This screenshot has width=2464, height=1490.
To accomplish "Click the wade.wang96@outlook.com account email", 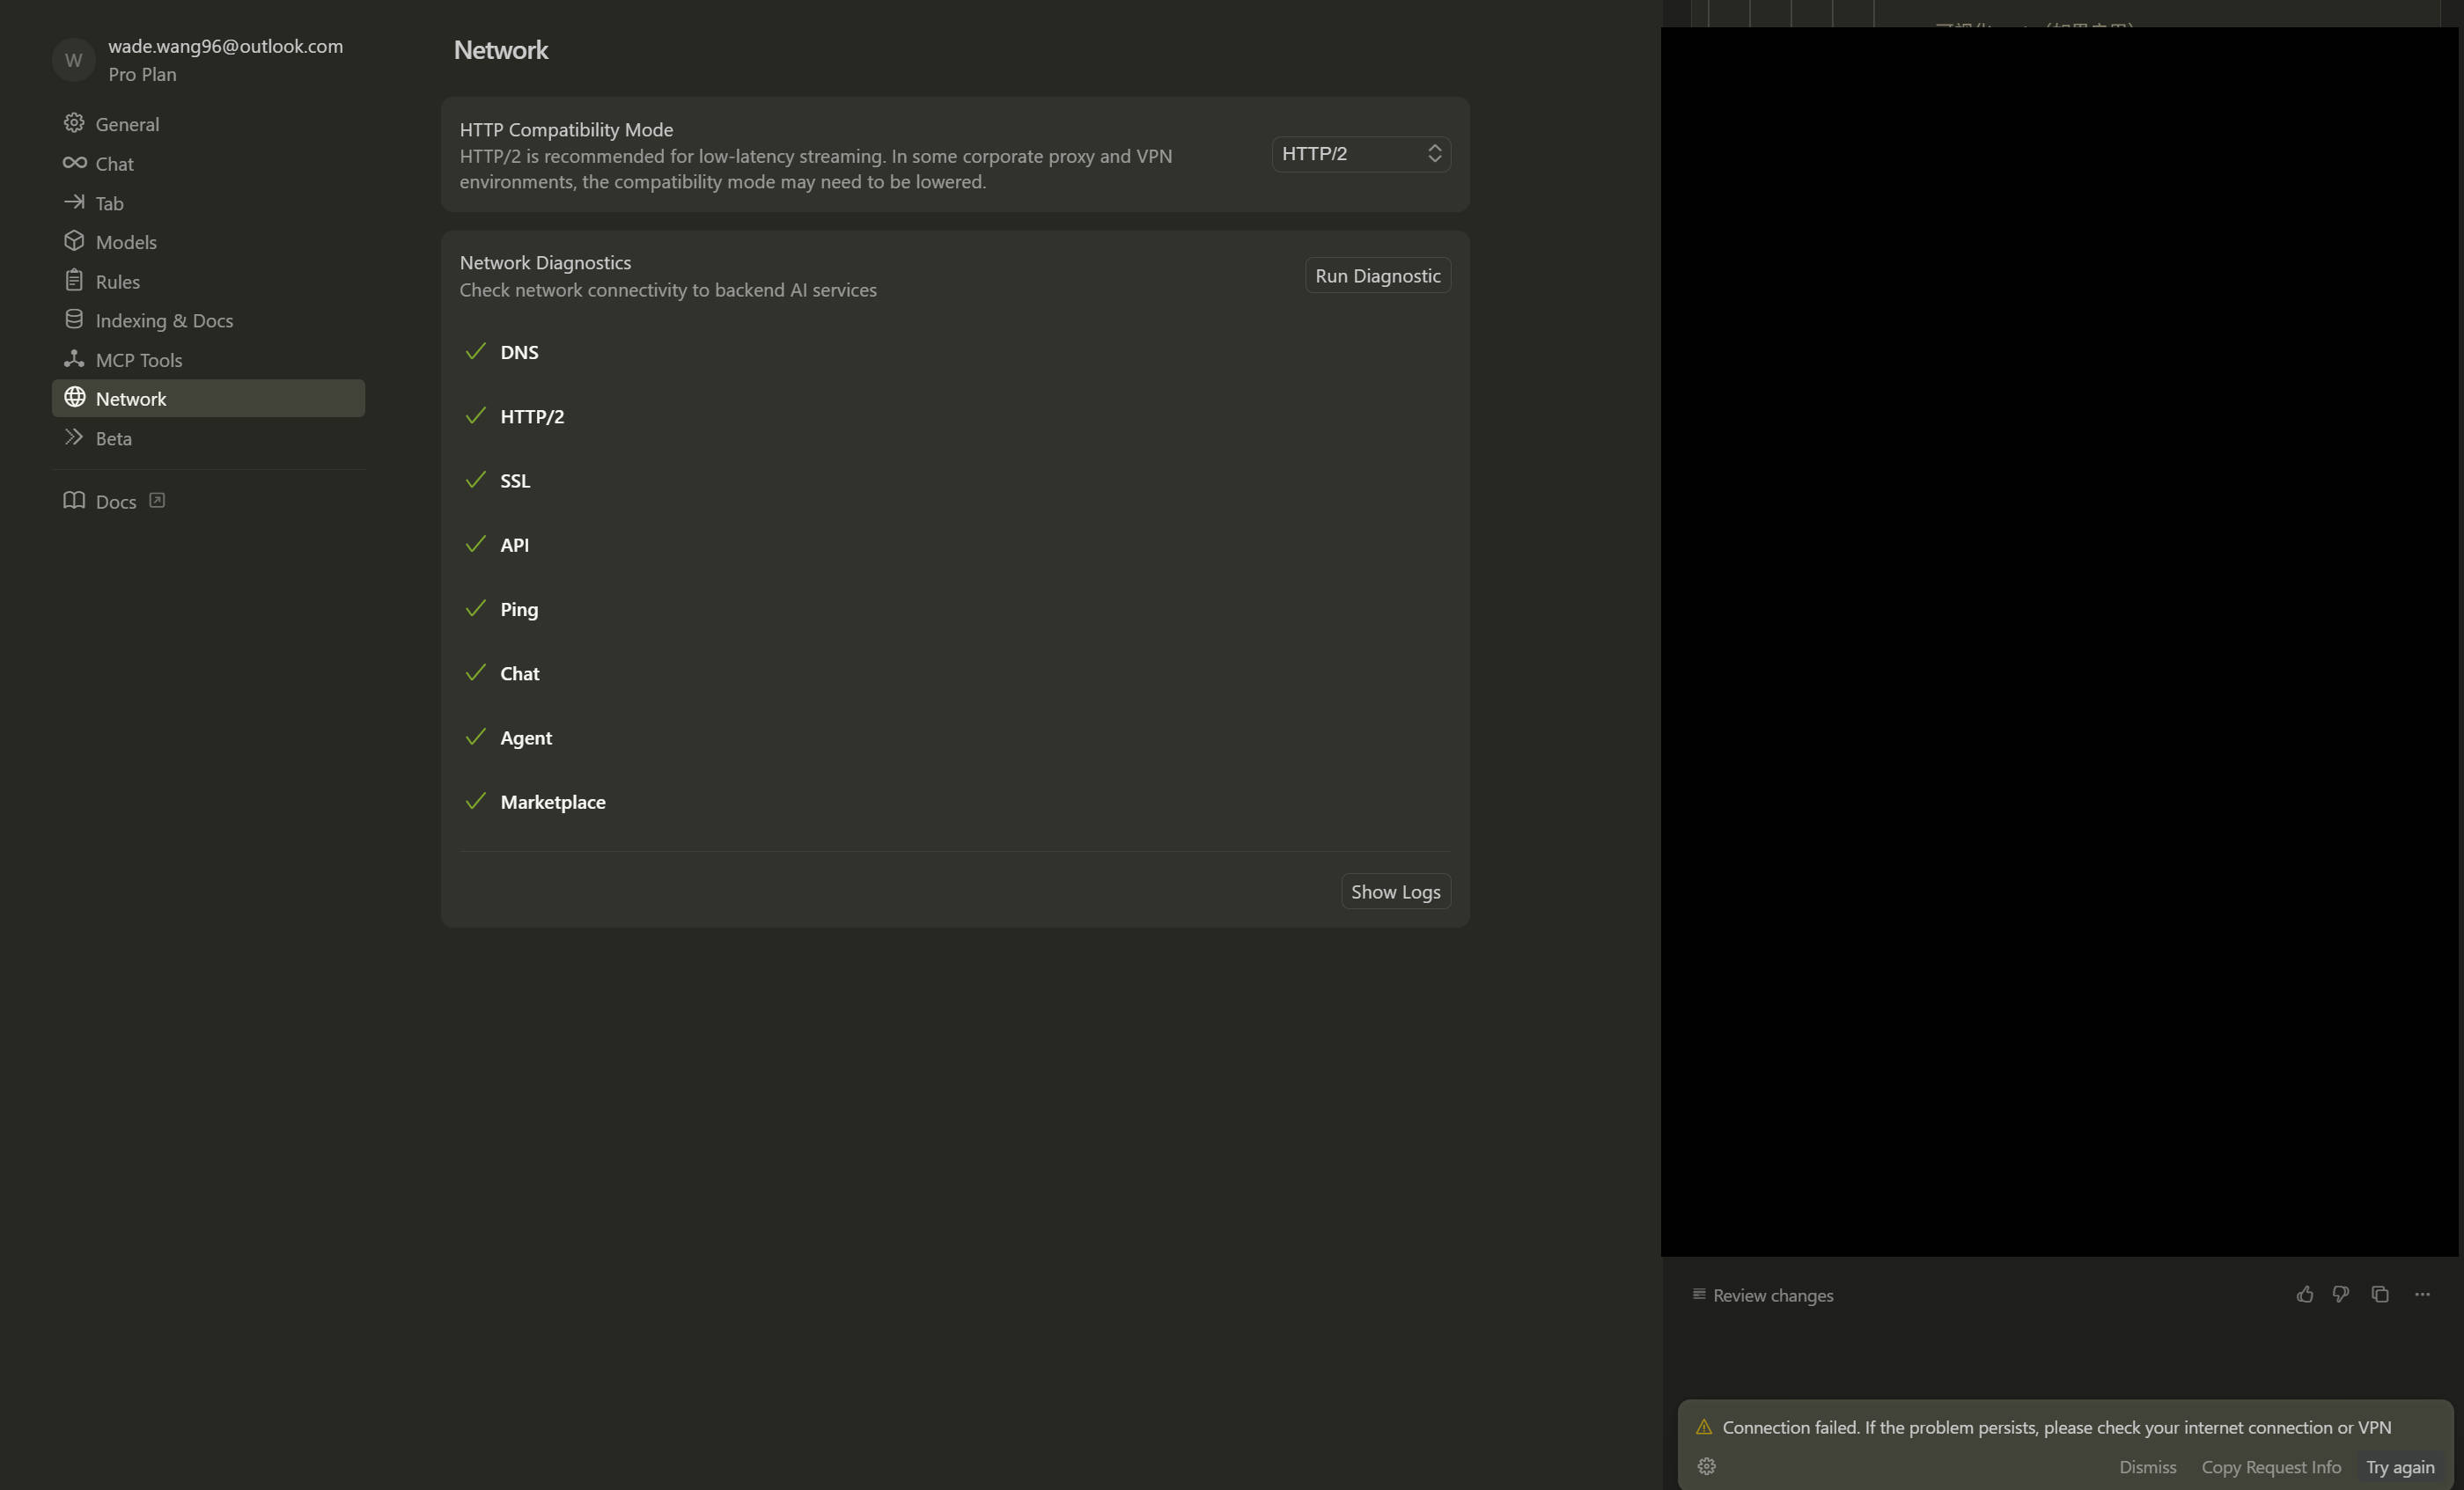I will point(225,46).
